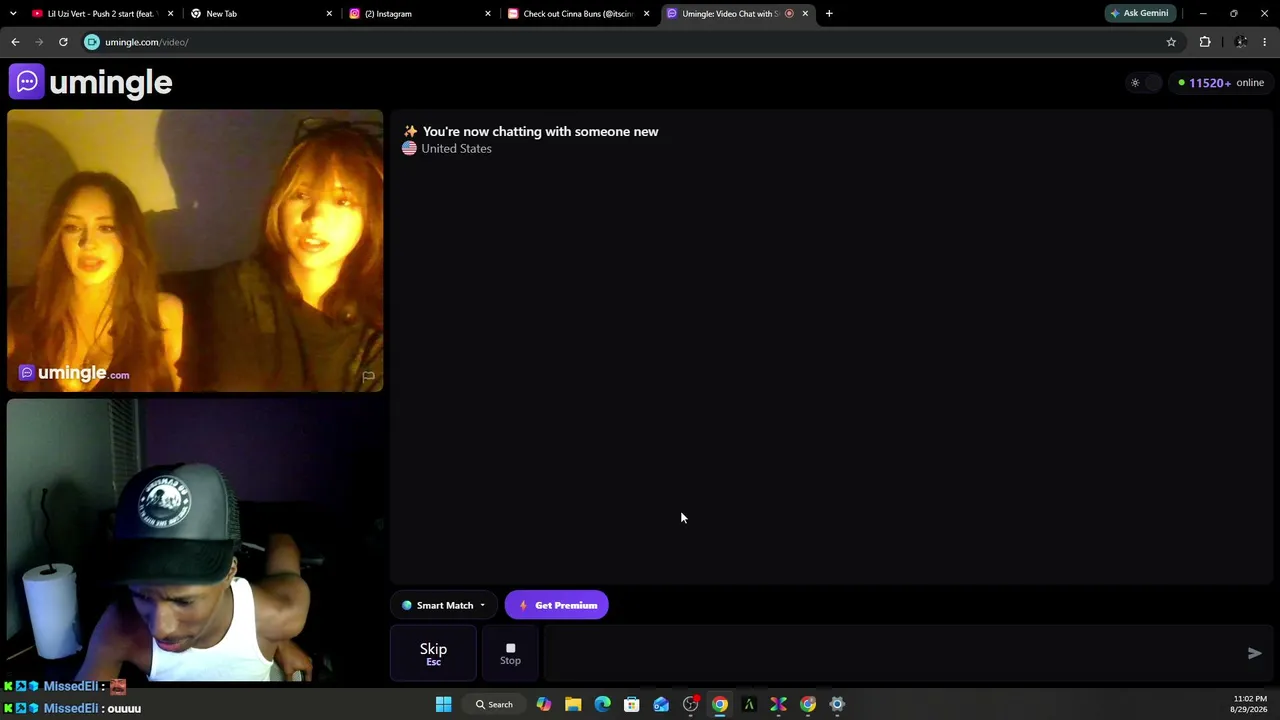View site information icon in address bar

pos(92,42)
